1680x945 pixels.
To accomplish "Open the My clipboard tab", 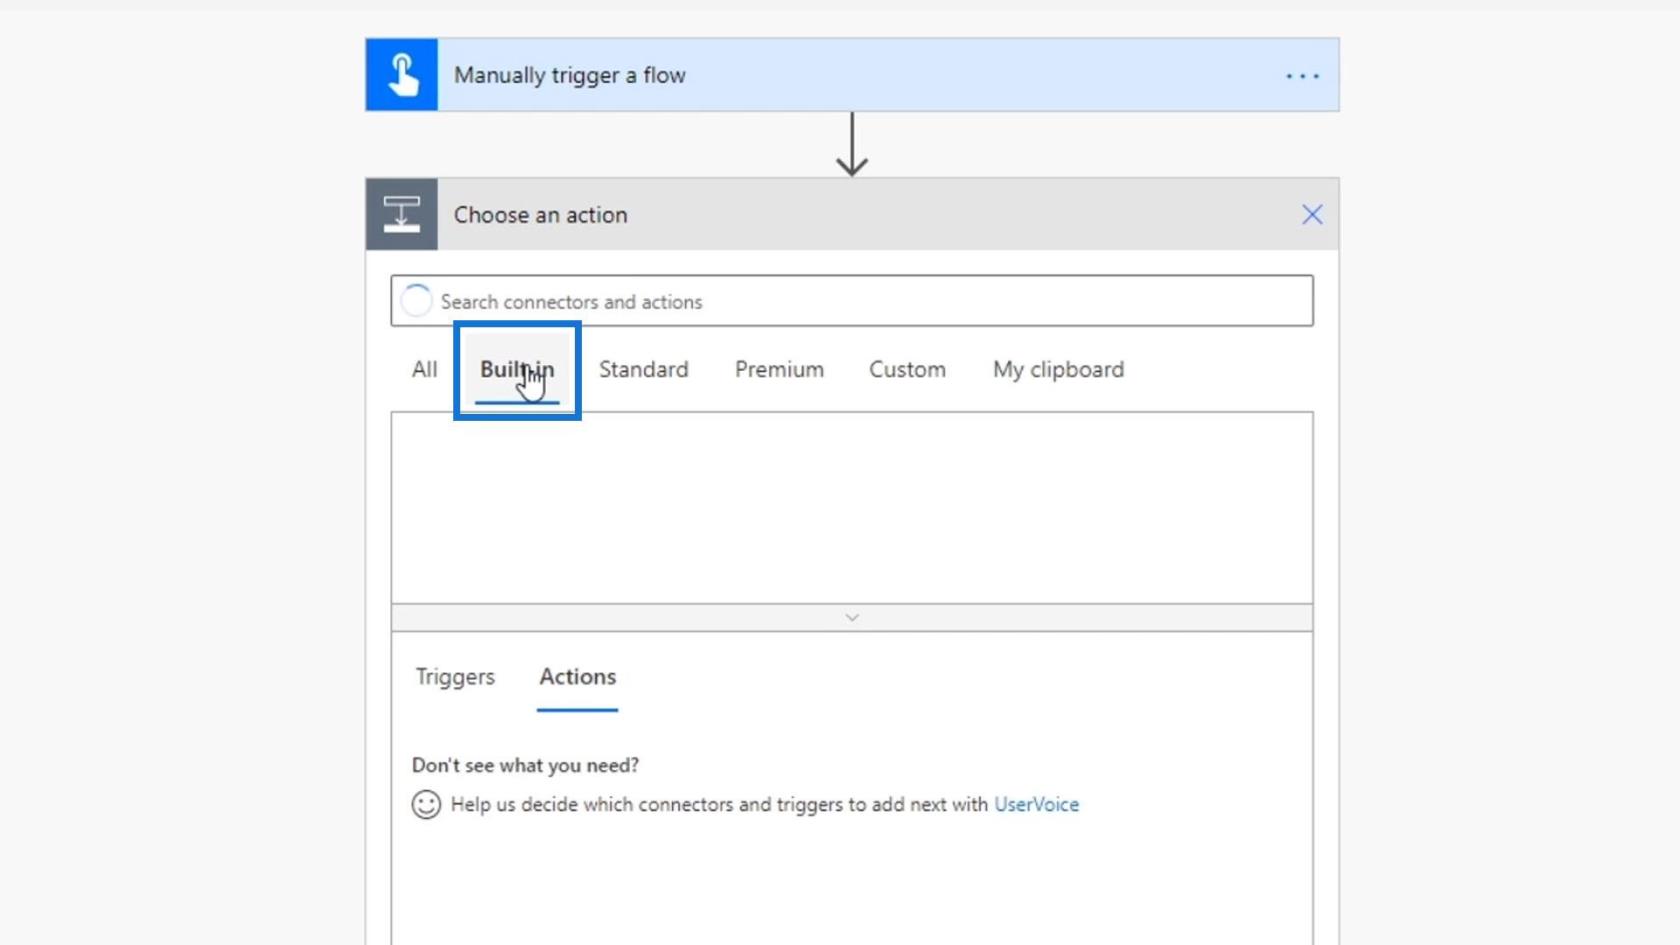I will [1058, 369].
